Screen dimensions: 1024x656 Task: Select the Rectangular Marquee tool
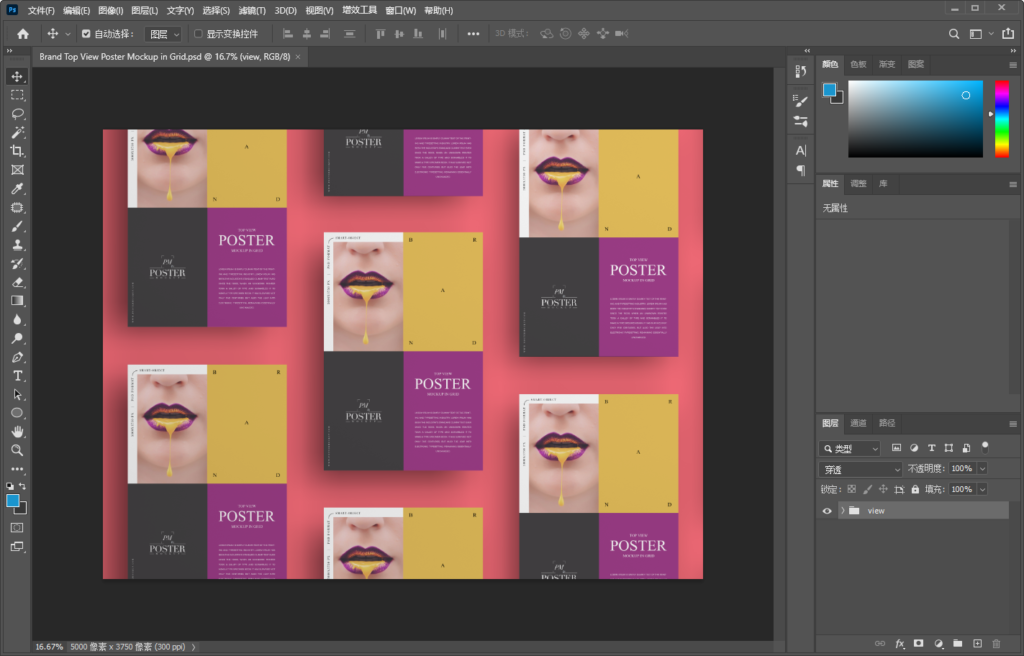coord(17,95)
